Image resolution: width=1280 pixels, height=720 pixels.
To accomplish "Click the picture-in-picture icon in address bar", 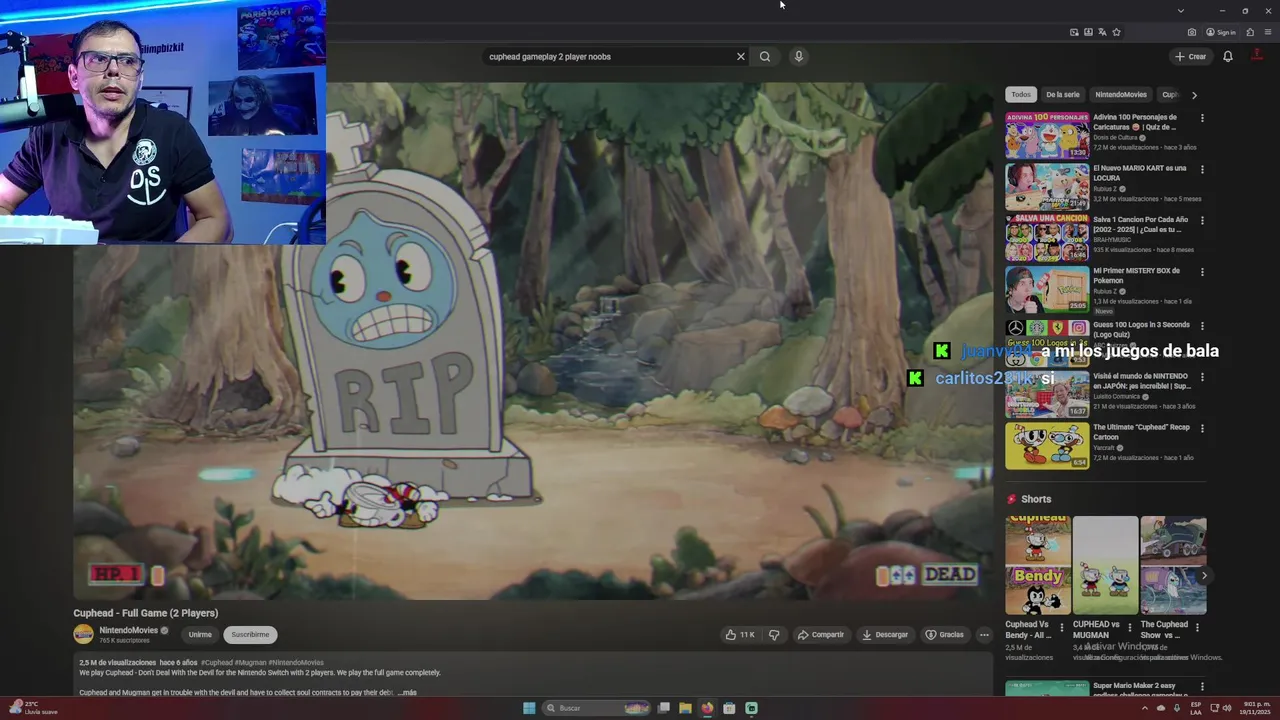I will coord(1074,32).
